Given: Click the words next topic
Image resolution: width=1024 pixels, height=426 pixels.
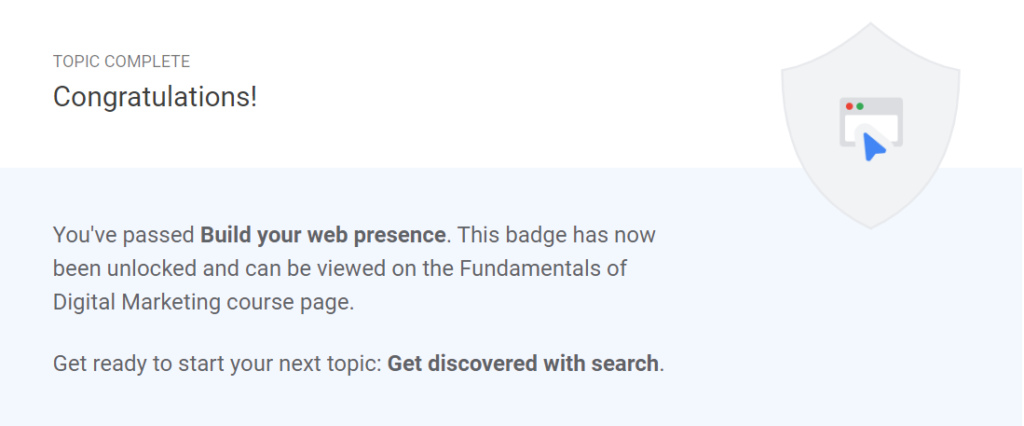Looking at the screenshot, I should pos(331,363).
